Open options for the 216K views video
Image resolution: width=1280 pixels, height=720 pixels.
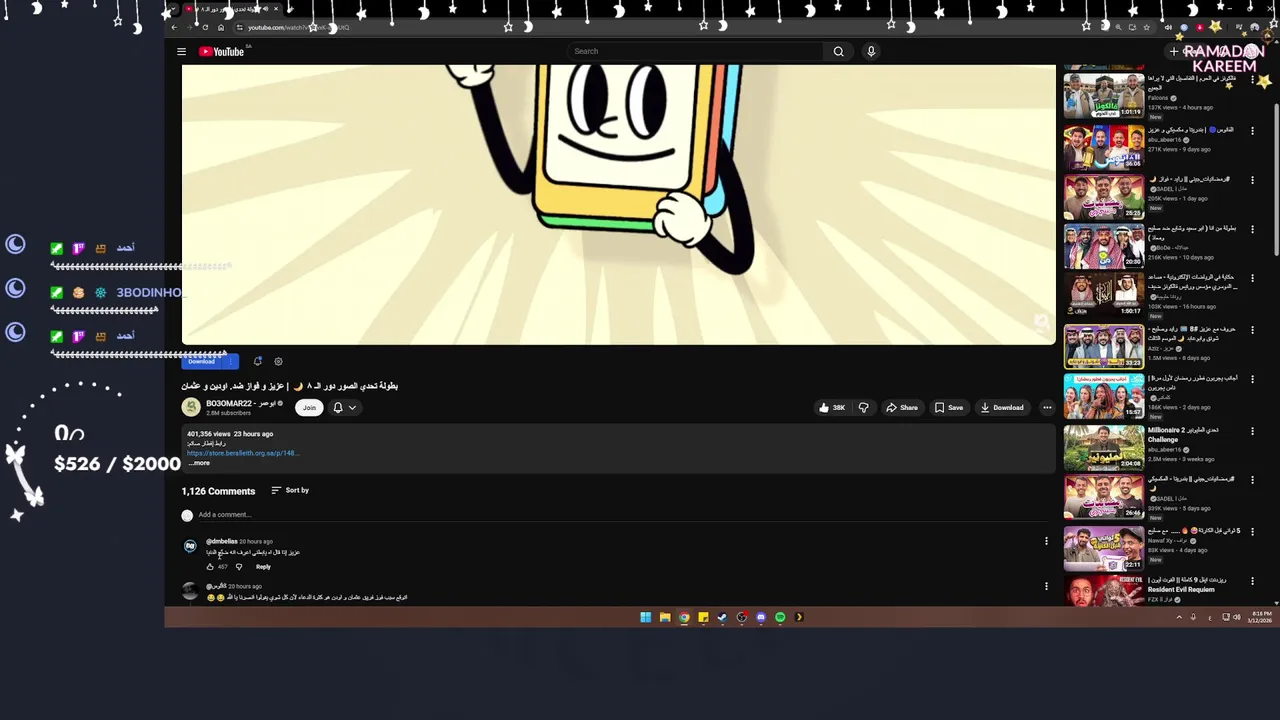[1252, 229]
